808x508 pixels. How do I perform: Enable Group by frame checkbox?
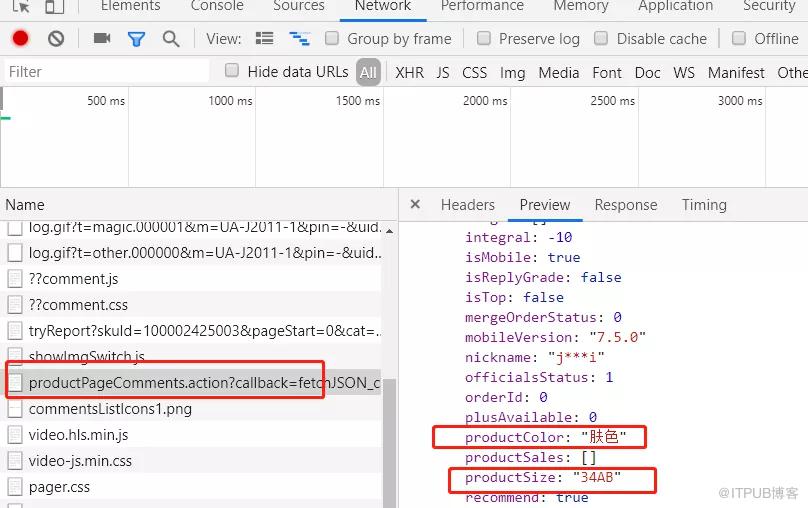[x=332, y=38]
